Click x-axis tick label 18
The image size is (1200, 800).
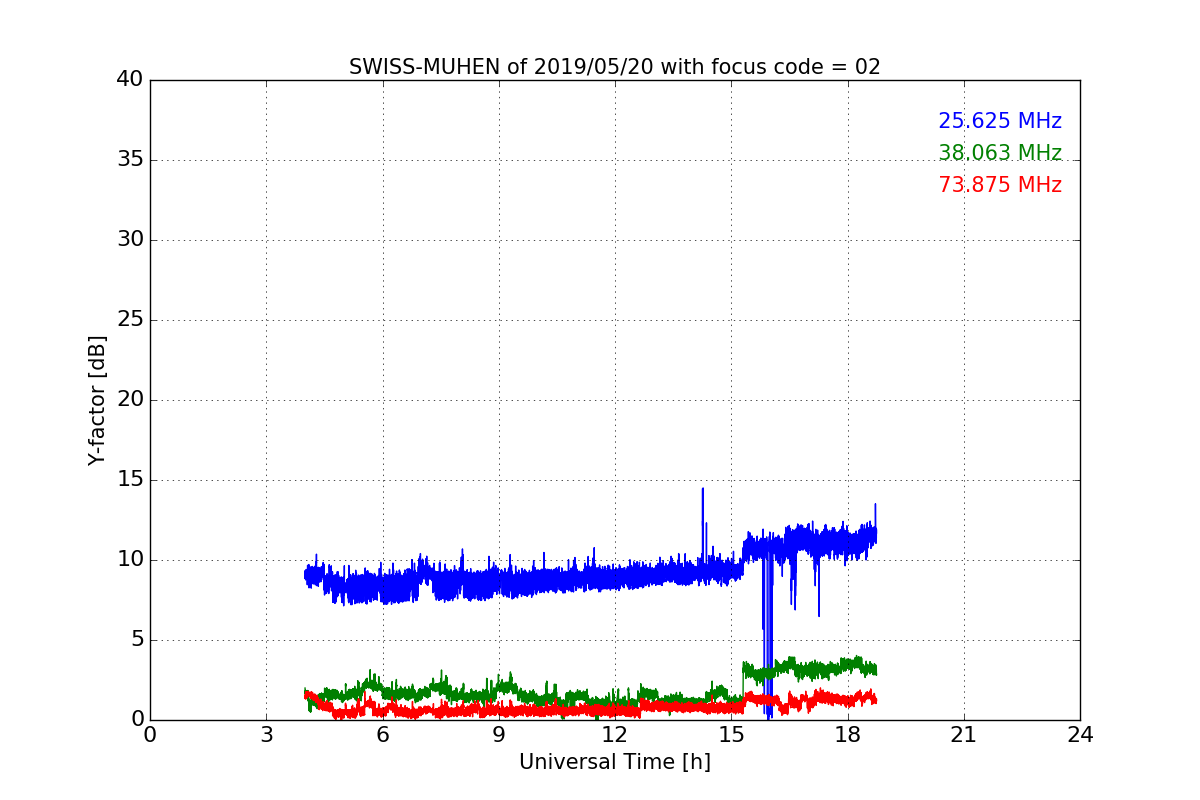point(848,734)
